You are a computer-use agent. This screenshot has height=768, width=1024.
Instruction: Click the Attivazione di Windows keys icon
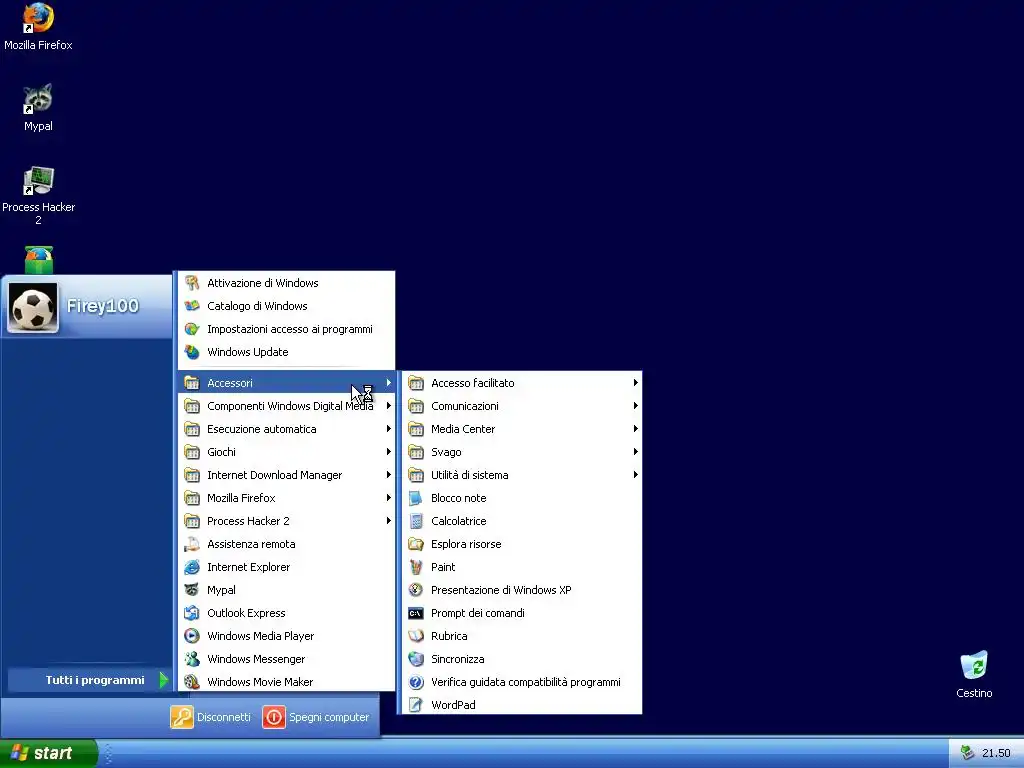191,283
